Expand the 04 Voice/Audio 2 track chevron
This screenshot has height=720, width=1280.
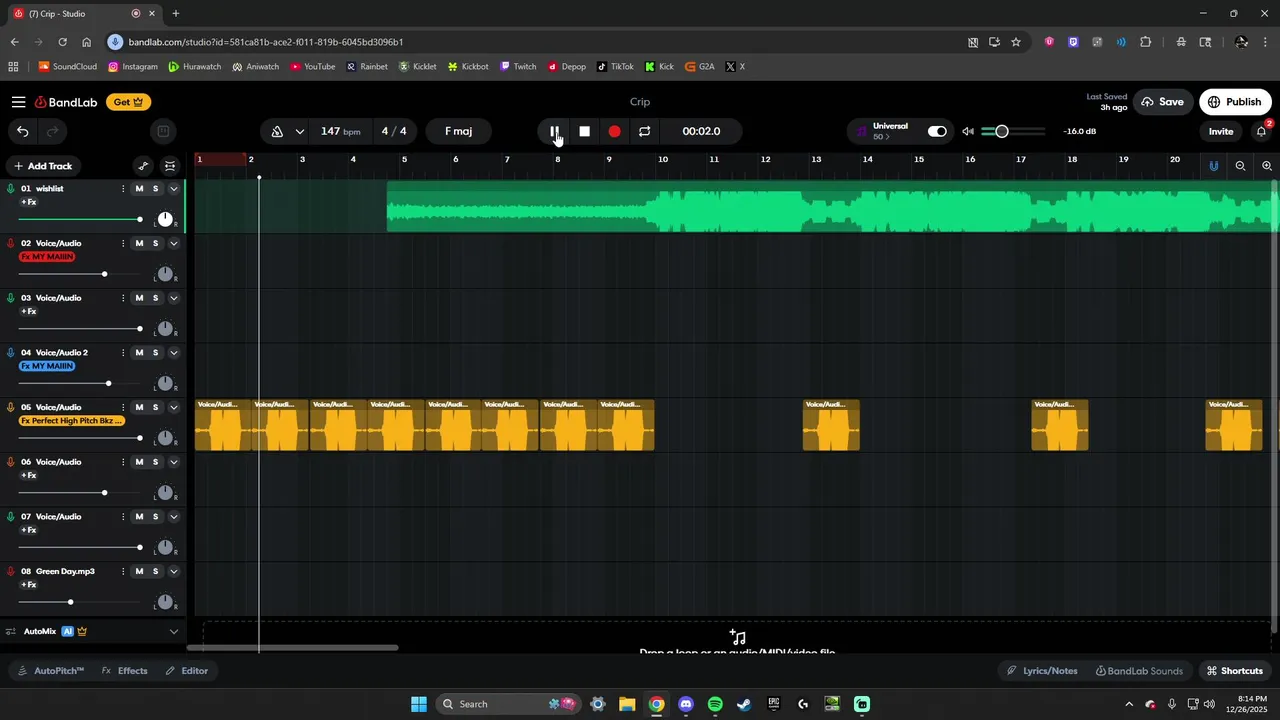click(173, 352)
